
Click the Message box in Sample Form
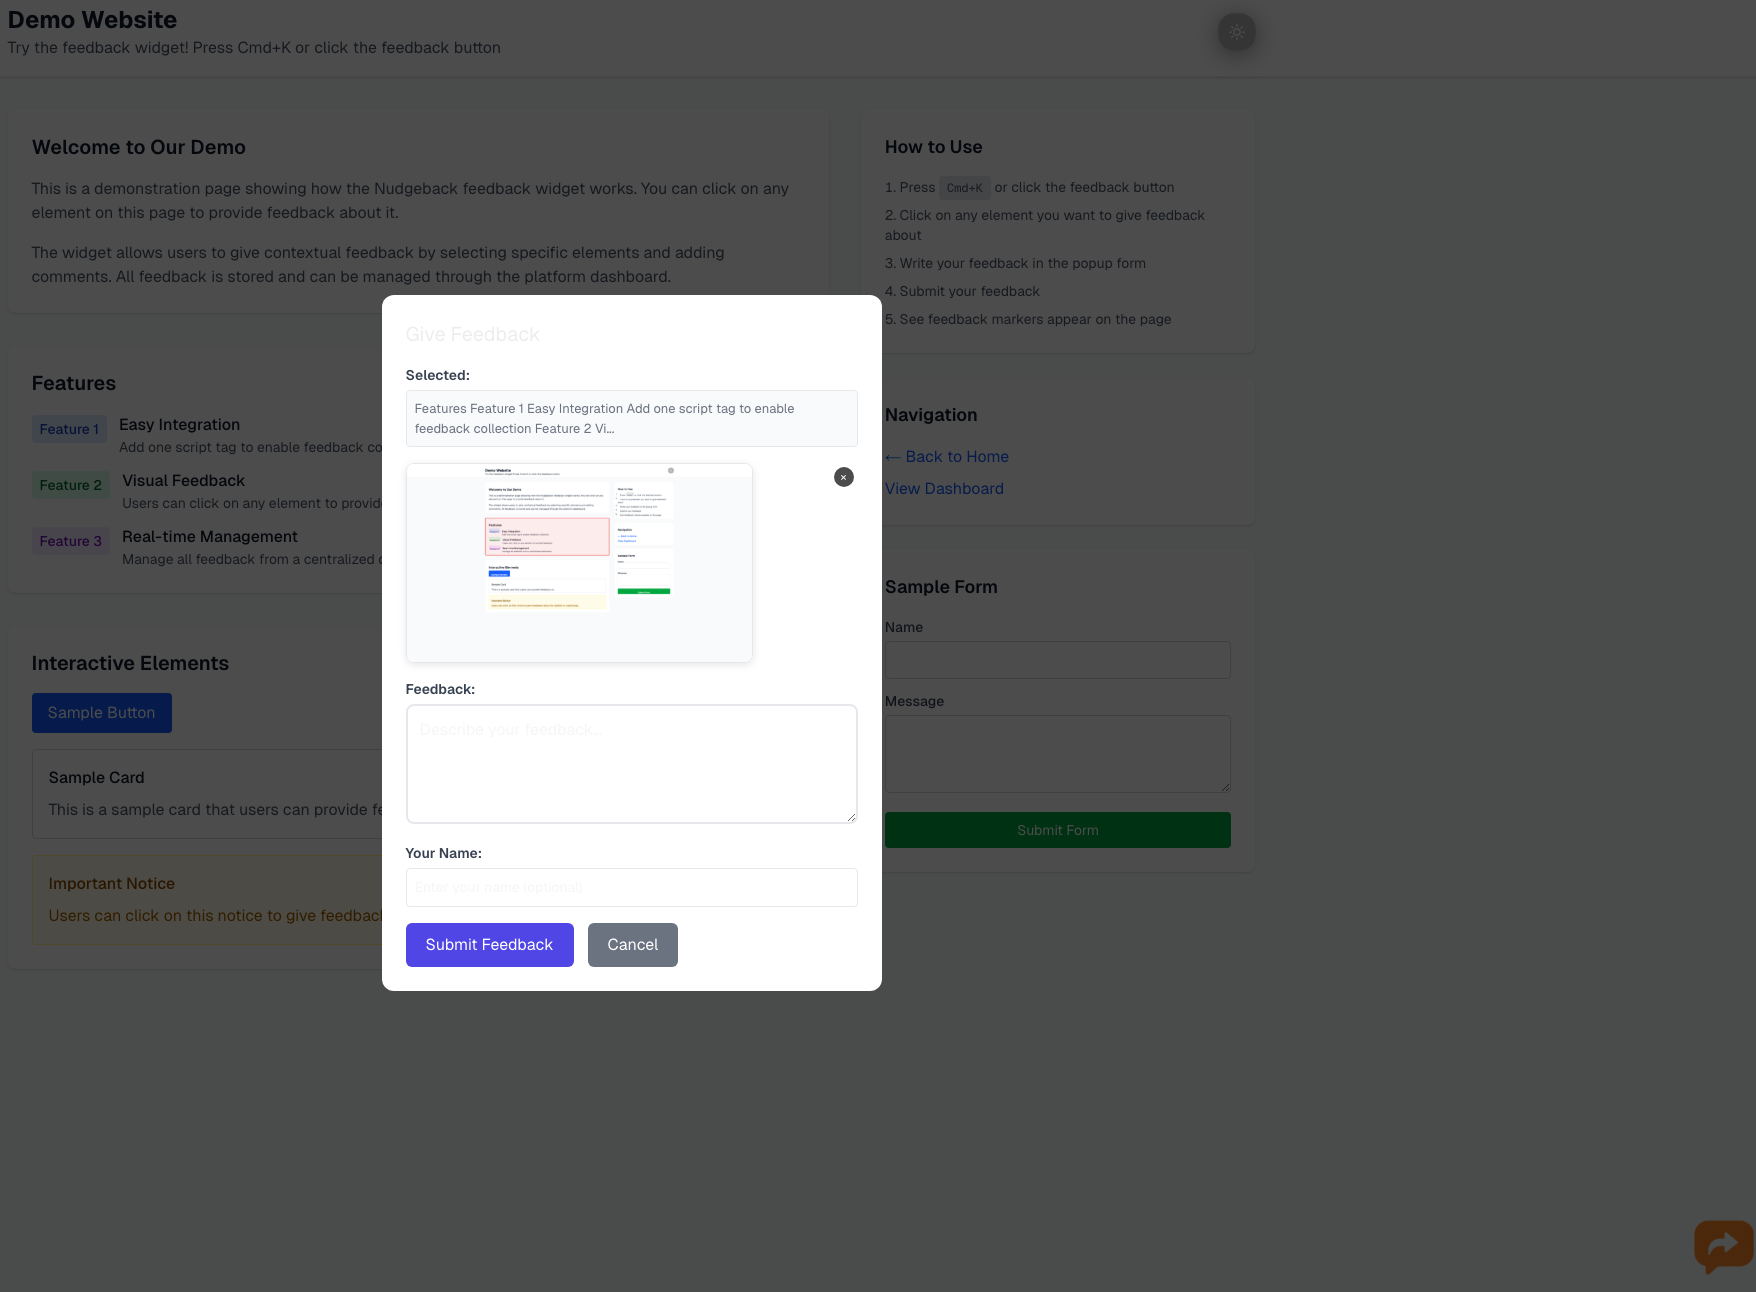(1056, 753)
